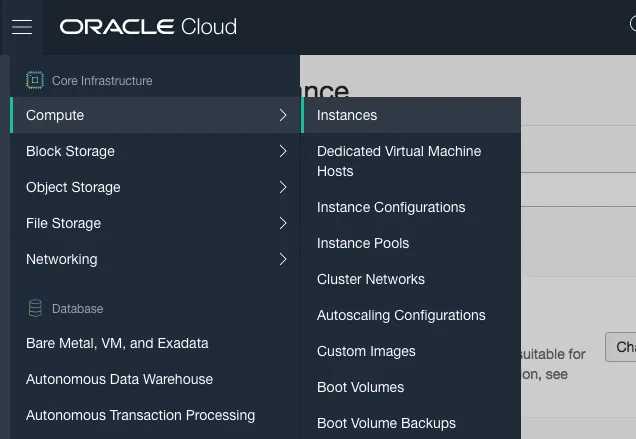Select Autoscaling Configurations
636x439 pixels.
click(401, 315)
